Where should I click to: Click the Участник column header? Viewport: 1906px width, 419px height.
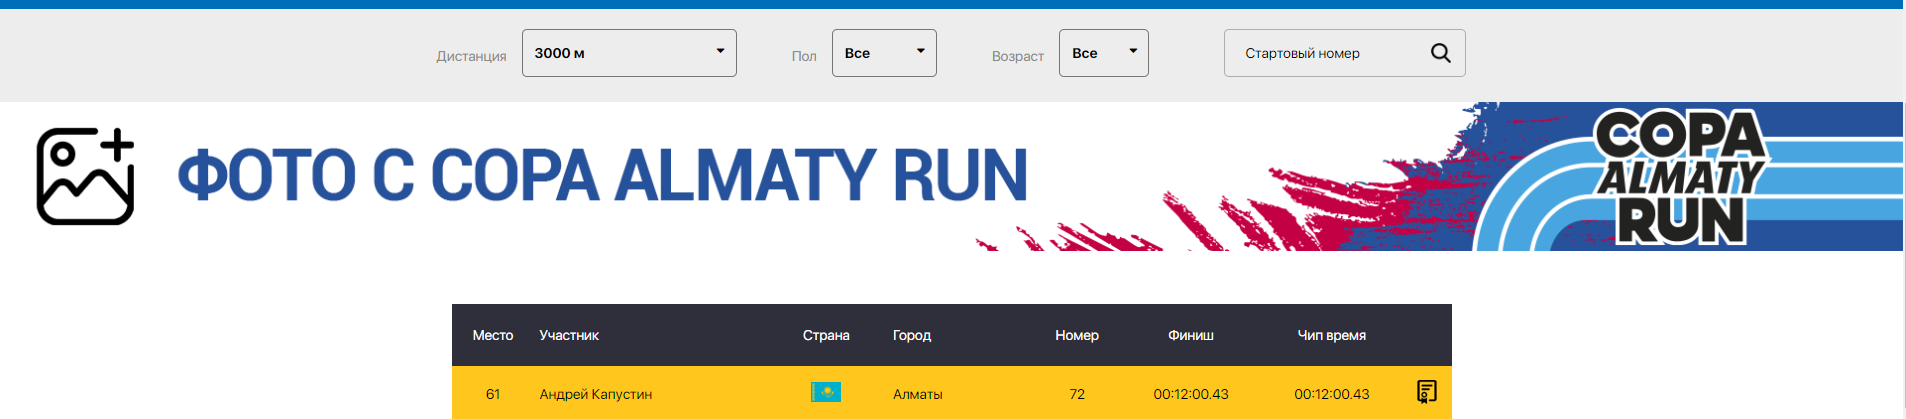coord(569,335)
